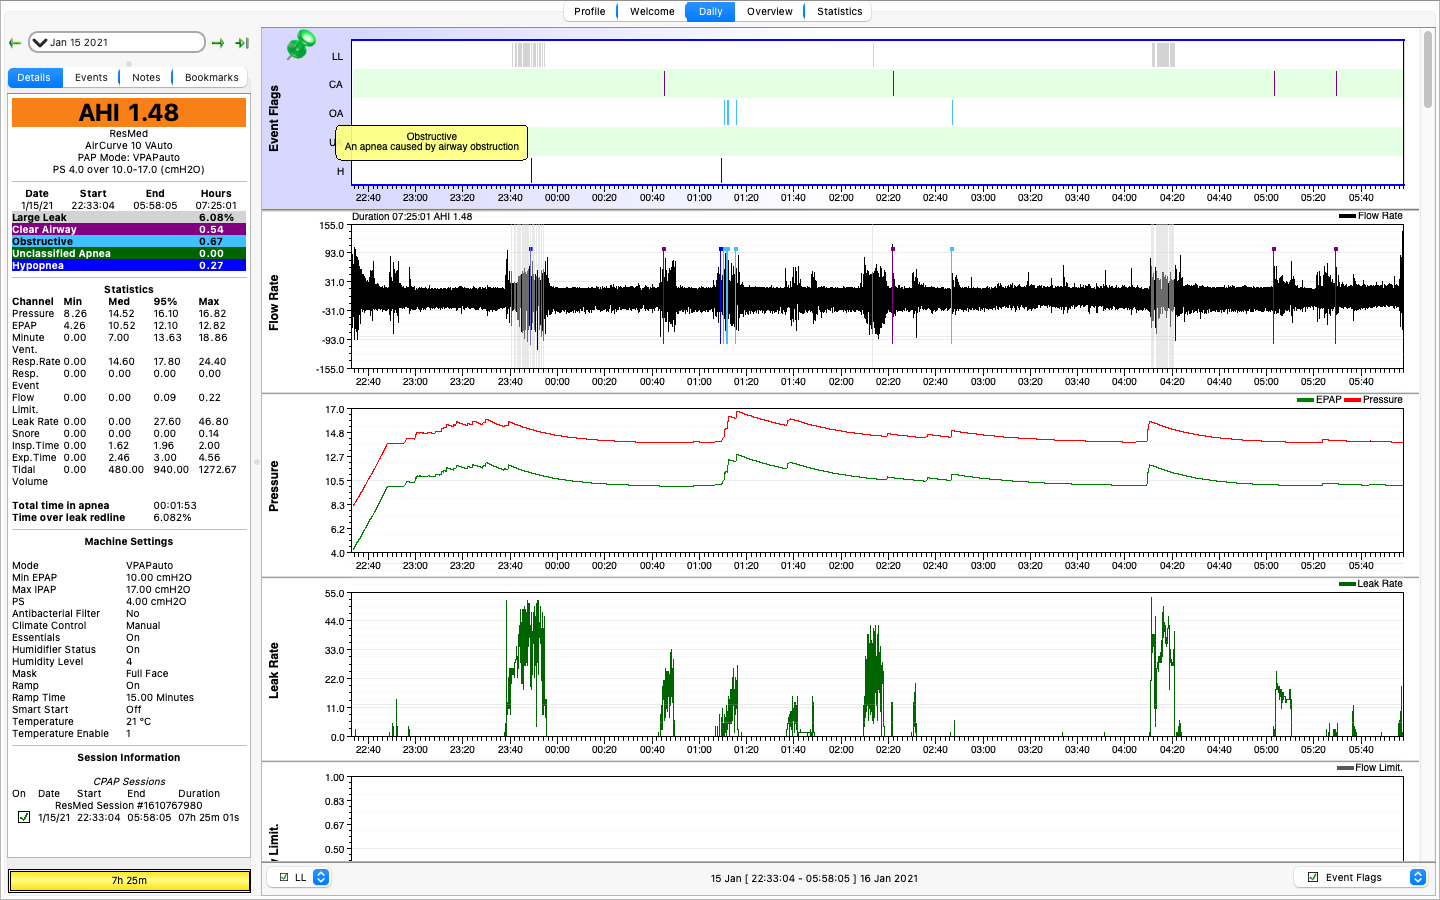This screenshot has height=900, width=1440.
Task: Click the green pushpin on Event Flags graph
Action: click(300, 45)
